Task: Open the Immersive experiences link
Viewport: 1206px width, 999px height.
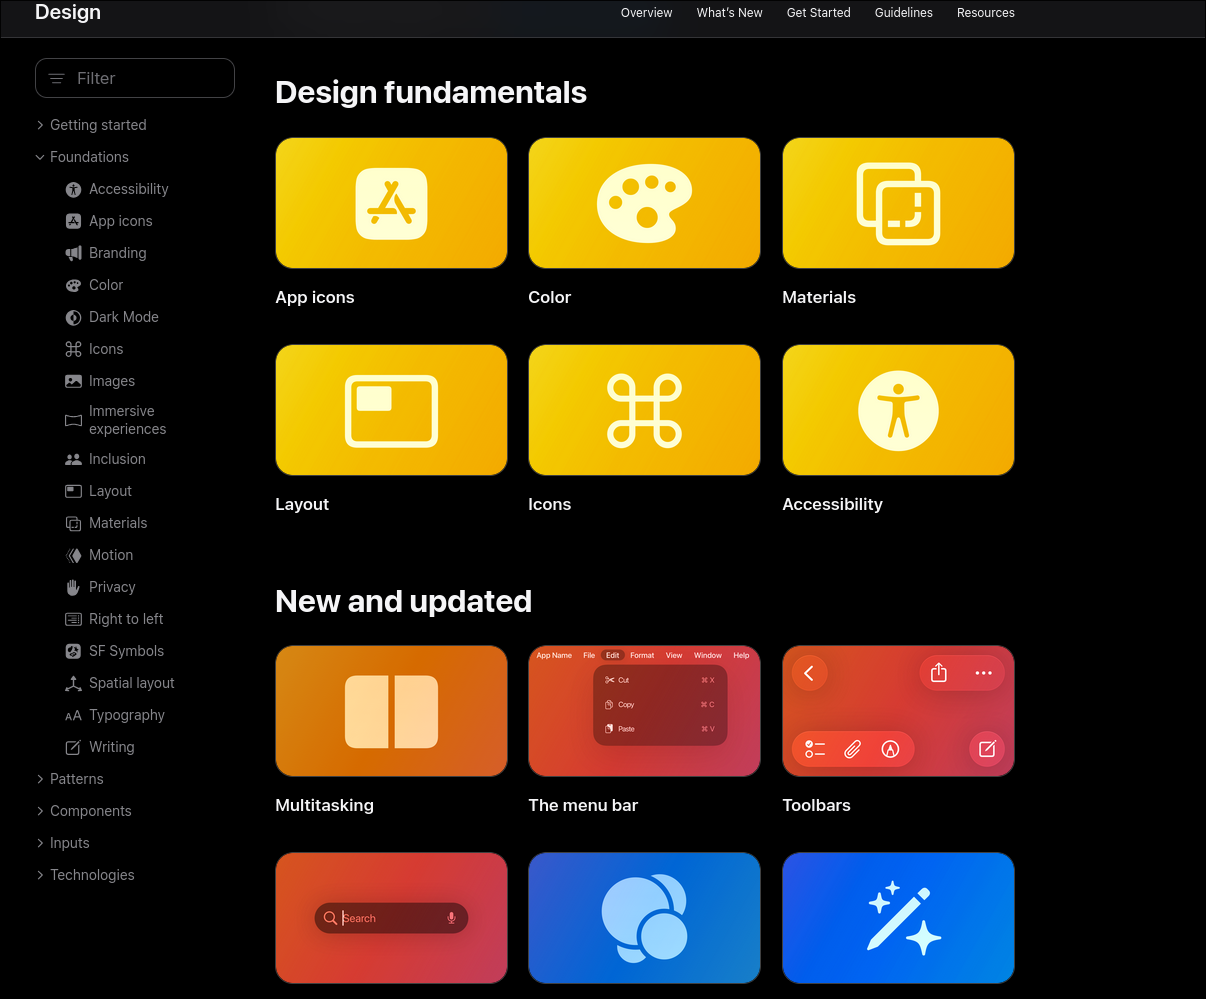Action: tap(127, 420)
